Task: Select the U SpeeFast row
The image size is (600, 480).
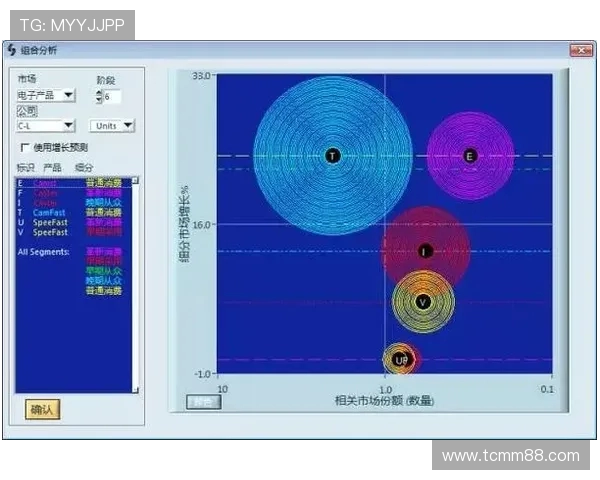Action: (50, 222)
